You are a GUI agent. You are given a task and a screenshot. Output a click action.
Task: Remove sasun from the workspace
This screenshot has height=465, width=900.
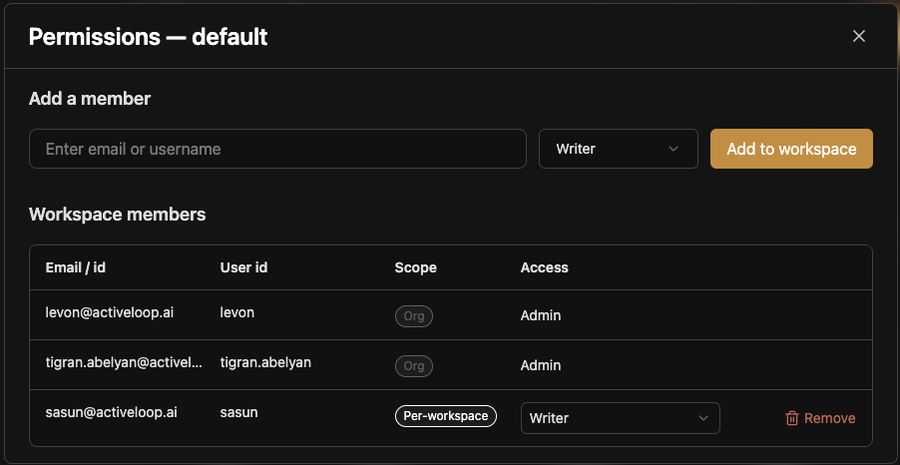(820, 418)
